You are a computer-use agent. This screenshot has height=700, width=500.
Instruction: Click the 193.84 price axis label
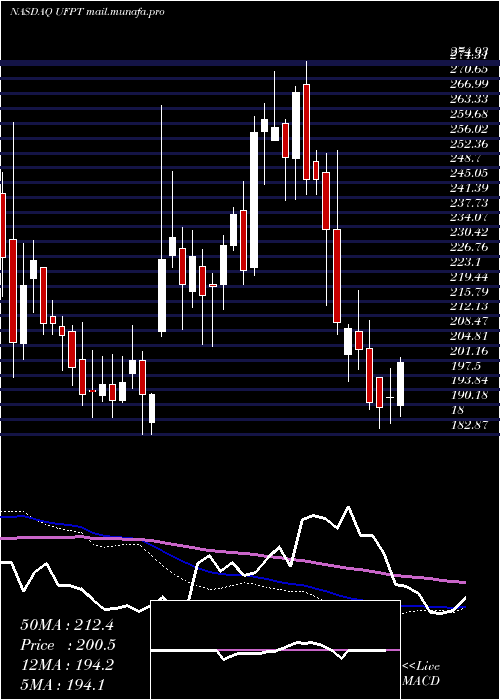coord(468,380)
